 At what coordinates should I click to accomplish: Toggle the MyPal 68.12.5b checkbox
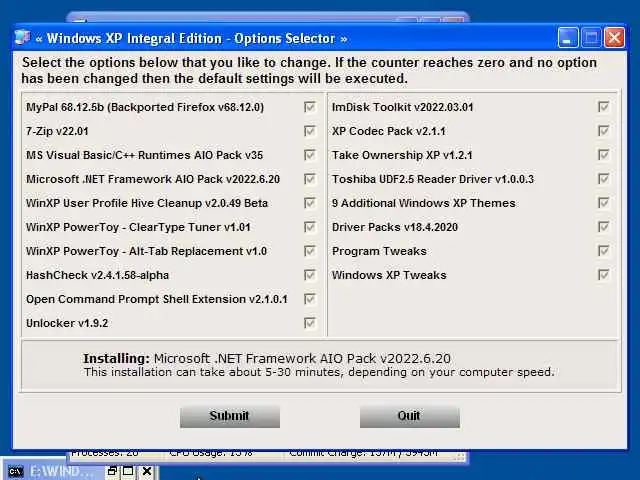click(310, 107)
